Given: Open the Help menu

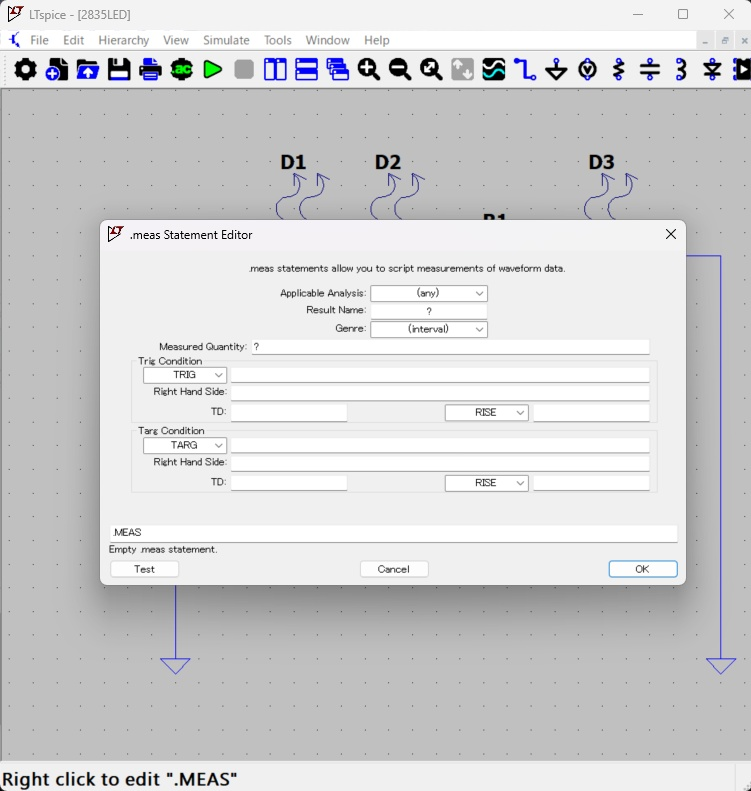Looking at the screenshot, I should click(377, 40).
